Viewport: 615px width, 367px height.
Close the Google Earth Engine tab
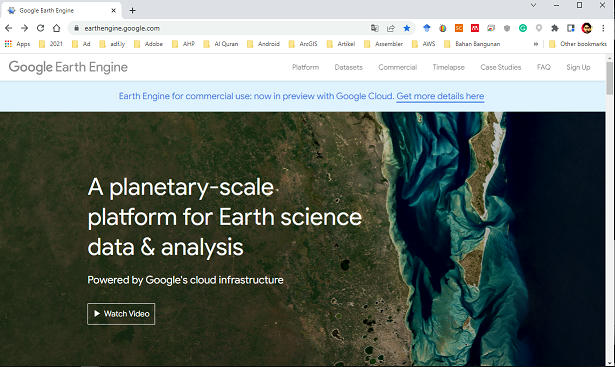[113, 11]
